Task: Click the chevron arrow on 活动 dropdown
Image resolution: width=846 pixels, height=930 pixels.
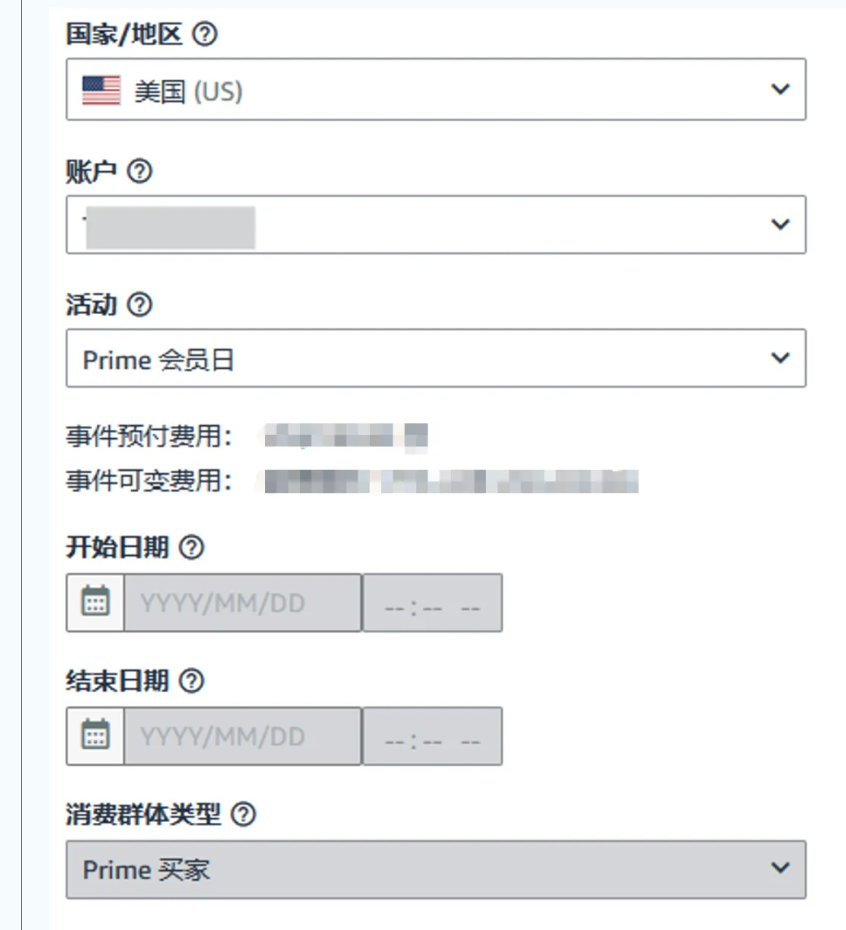Action: coord(780,358)
